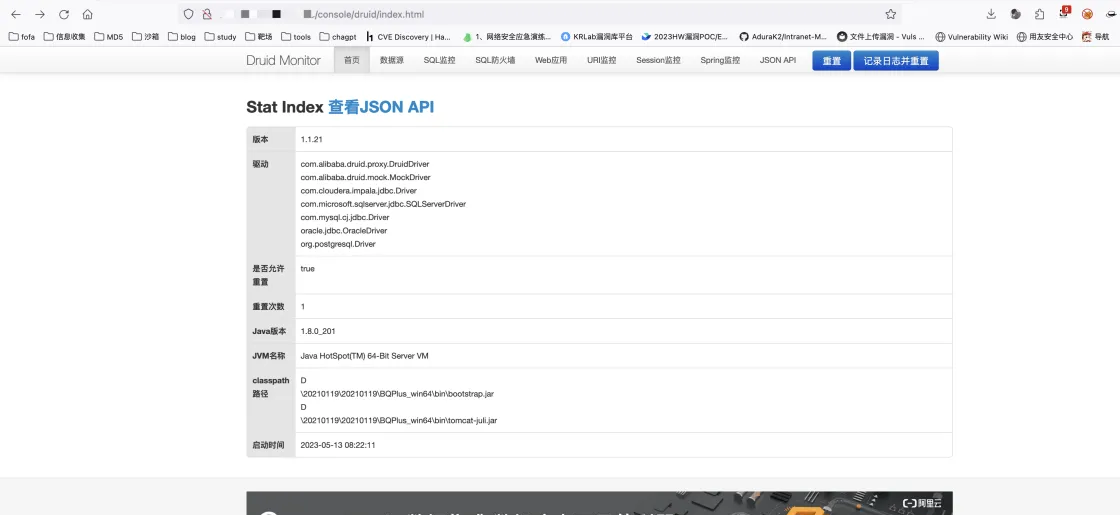Open the CVE Discovery bookmark
1120x515 pixels.
[409, 36]
